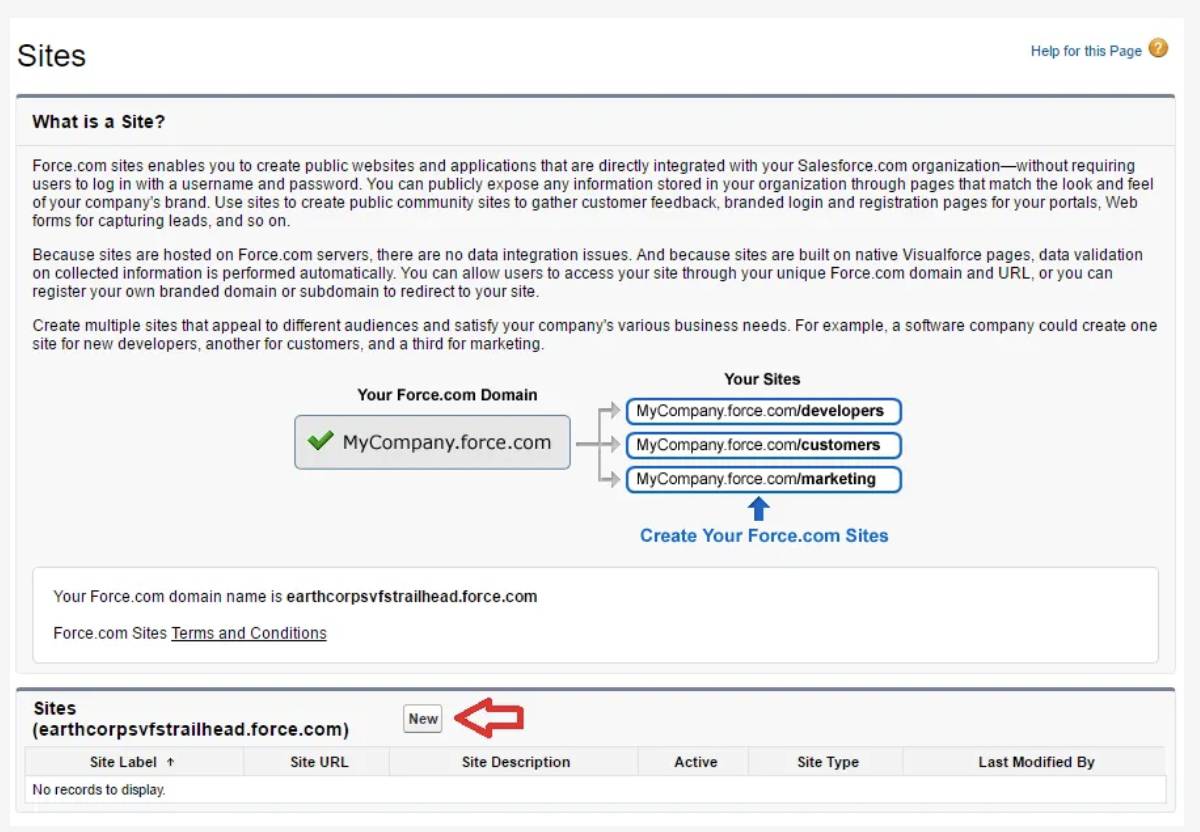Click the Sites page title
Image resolution: width=1200 pixels, height=832 pixels.
pyautogui.click(x=52, y=55)
